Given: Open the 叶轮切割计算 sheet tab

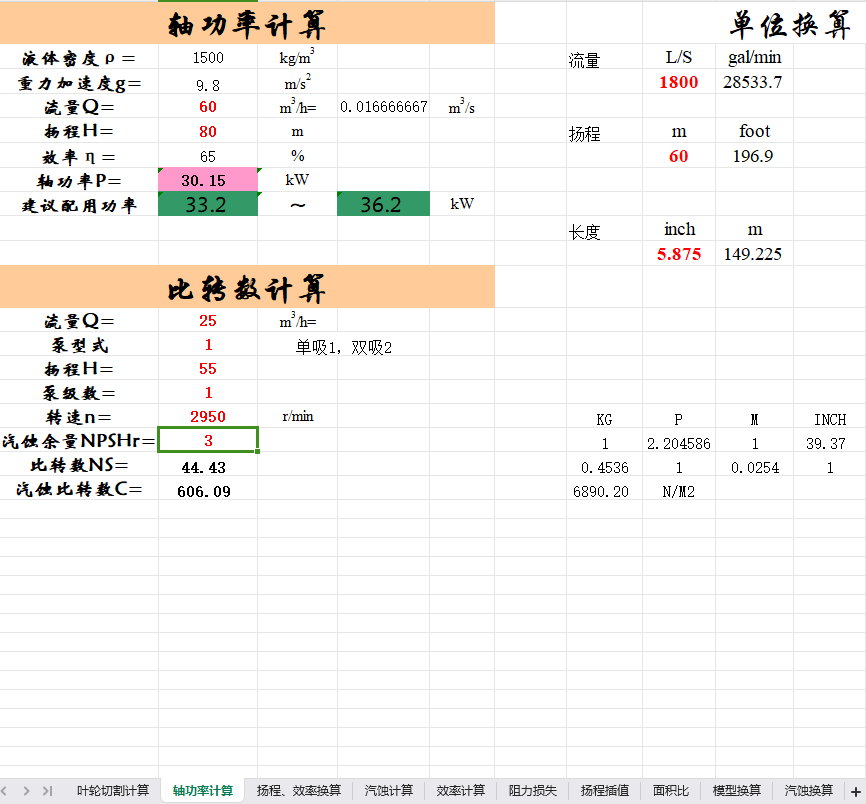Looking at the screenshot, I should [113, 791].
